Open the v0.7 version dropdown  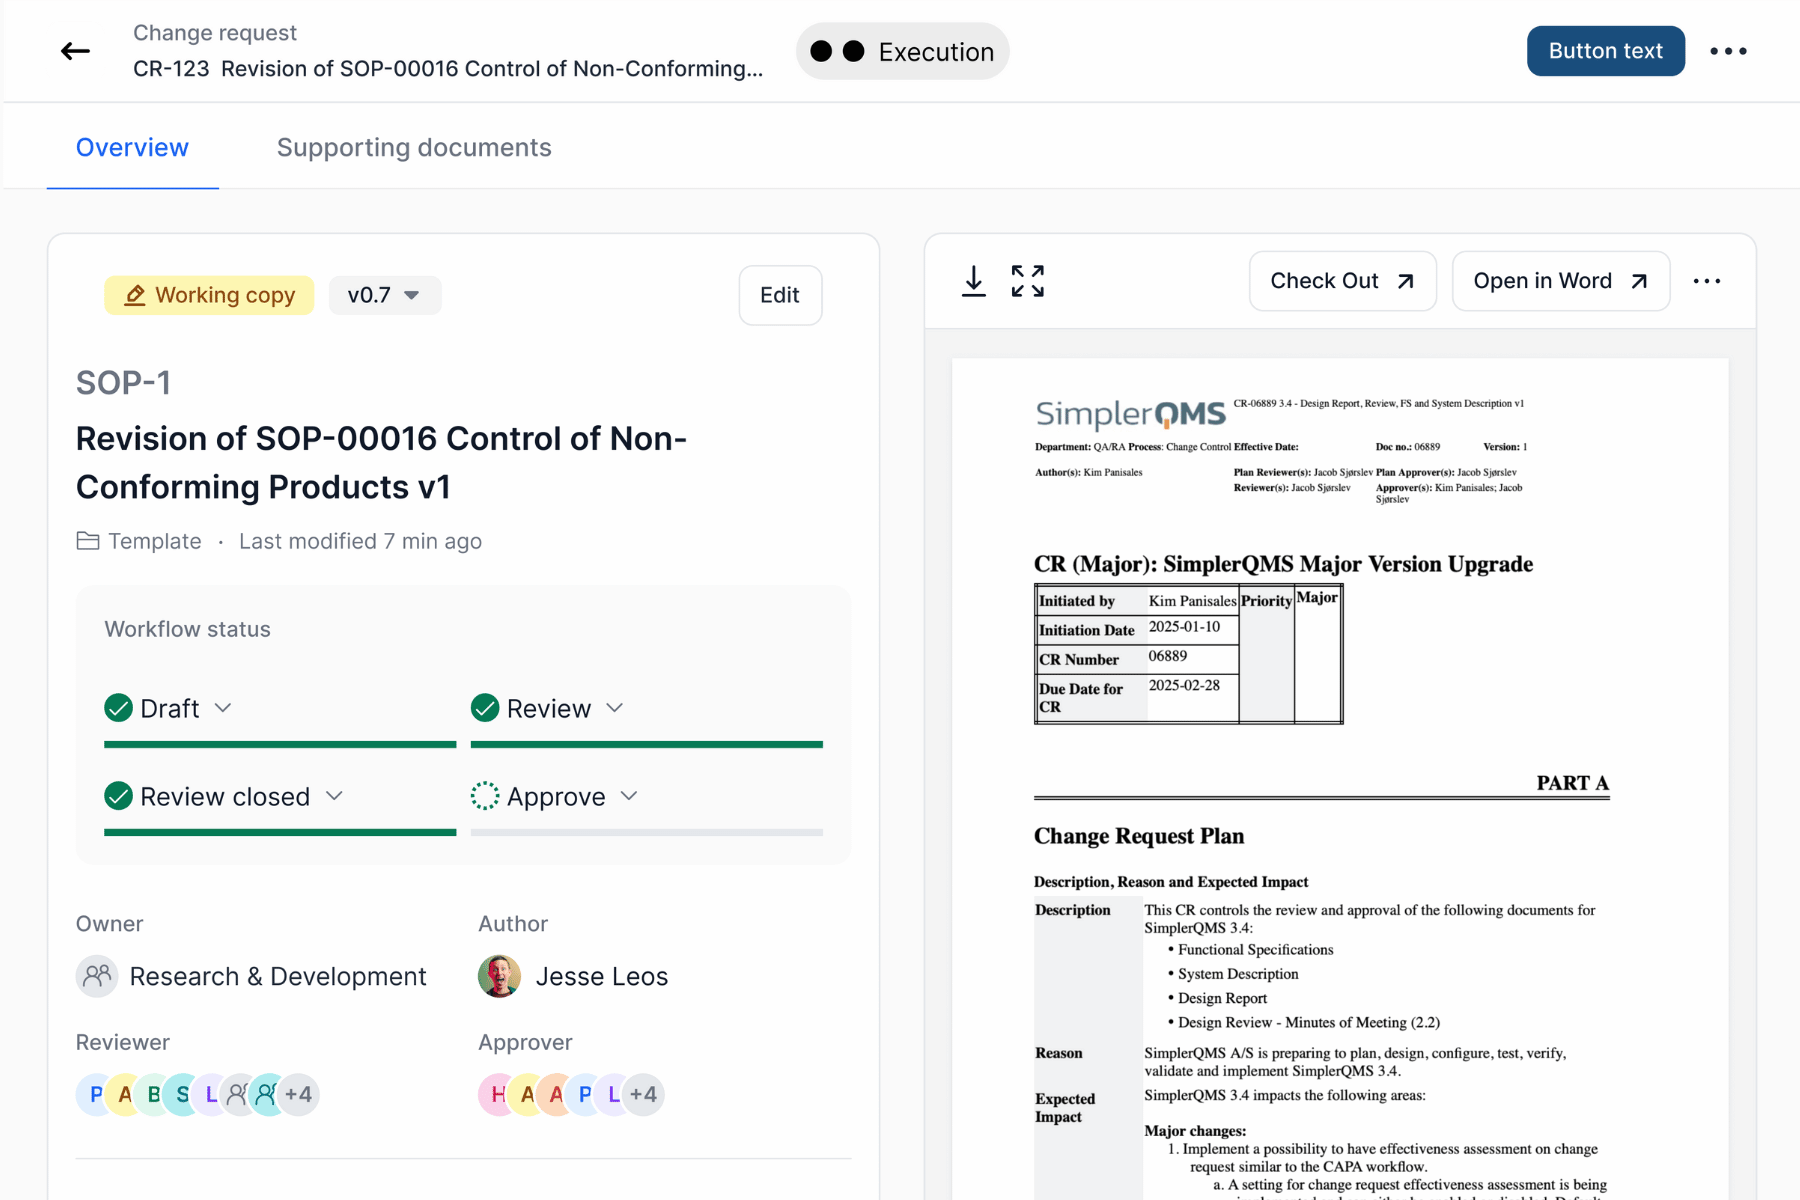pyautogui.click(x=385, y=295)
